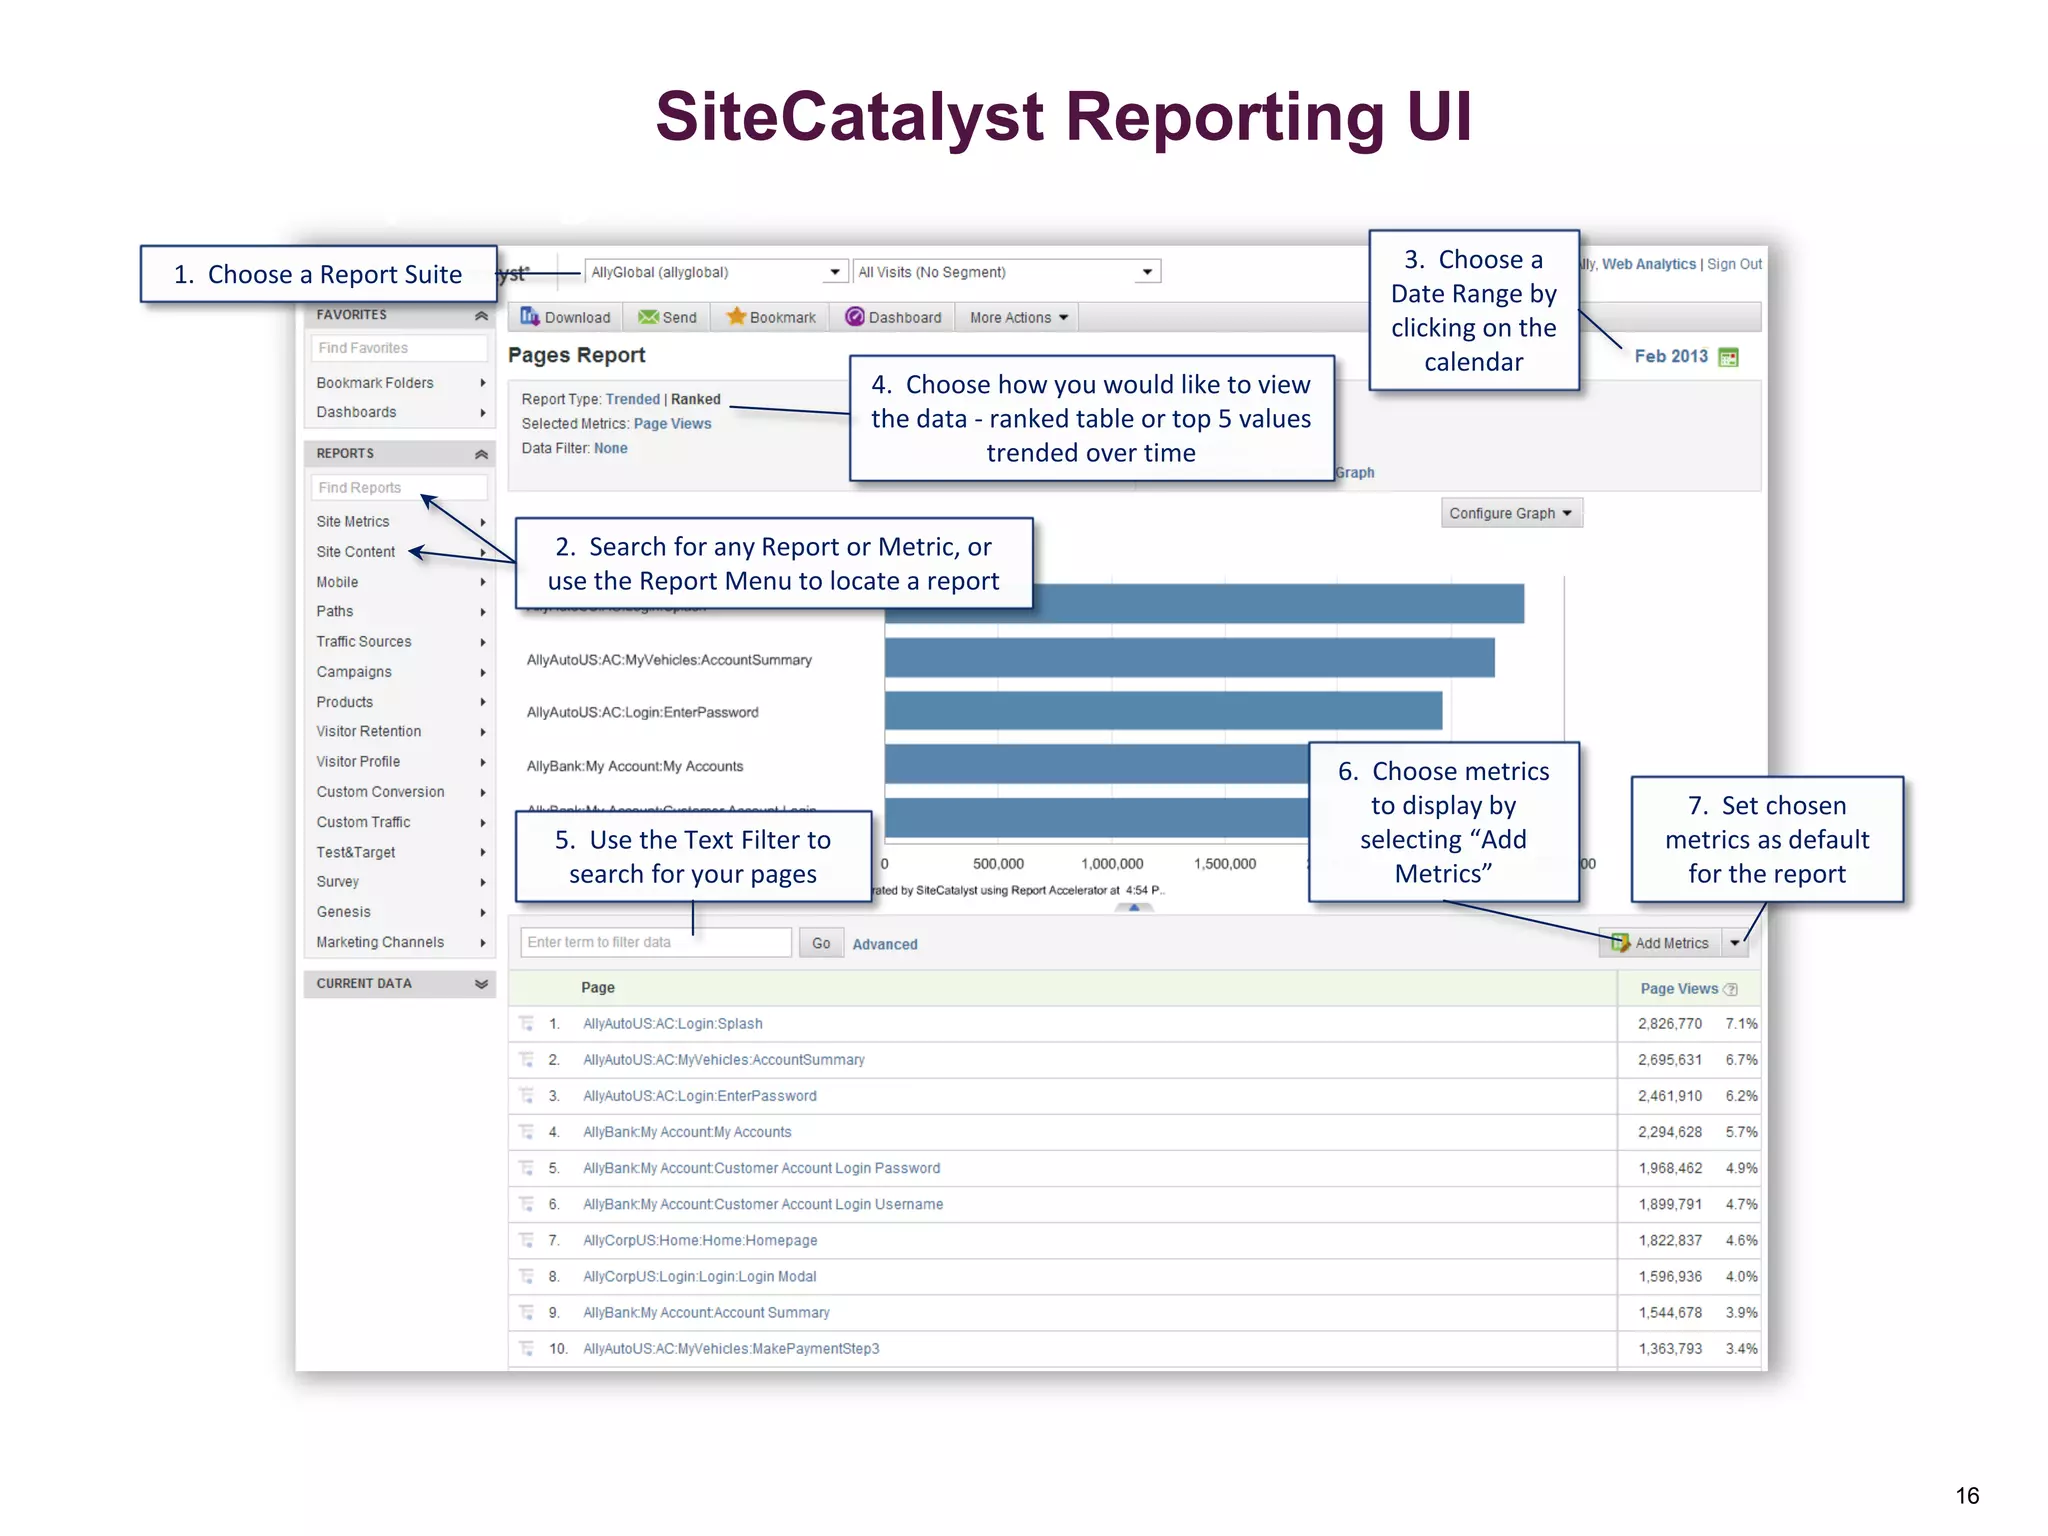Open the Test&Target menu
The width and height of the screenshot is (2048, 1536).
(400, 852)
